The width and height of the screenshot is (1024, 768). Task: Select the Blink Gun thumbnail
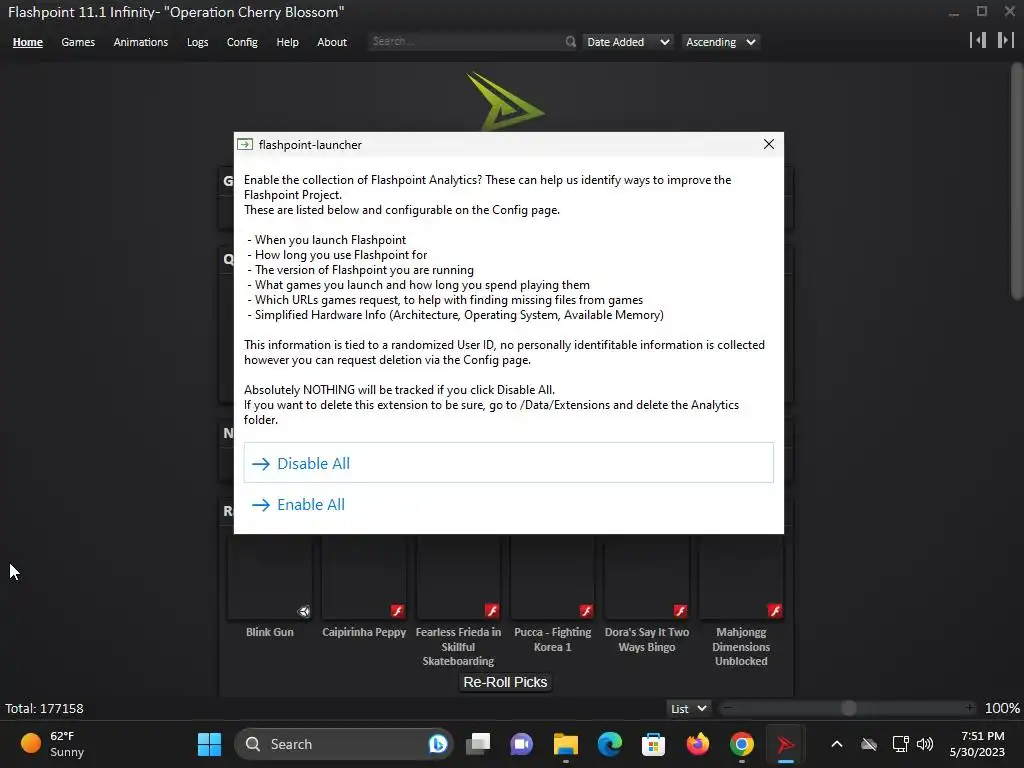pyautogui.click(x=270, y=577)
